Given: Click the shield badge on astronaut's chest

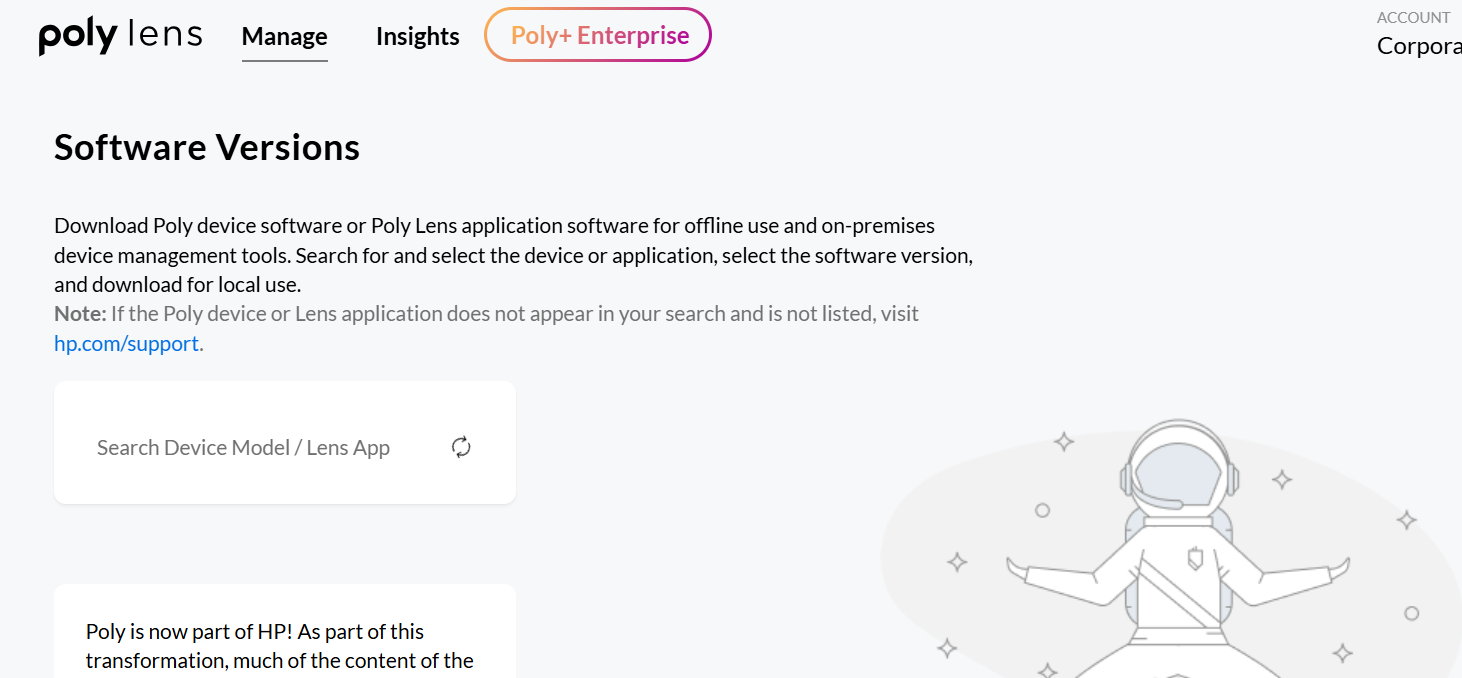Looking at the screenshot, I should [1195, 558].
